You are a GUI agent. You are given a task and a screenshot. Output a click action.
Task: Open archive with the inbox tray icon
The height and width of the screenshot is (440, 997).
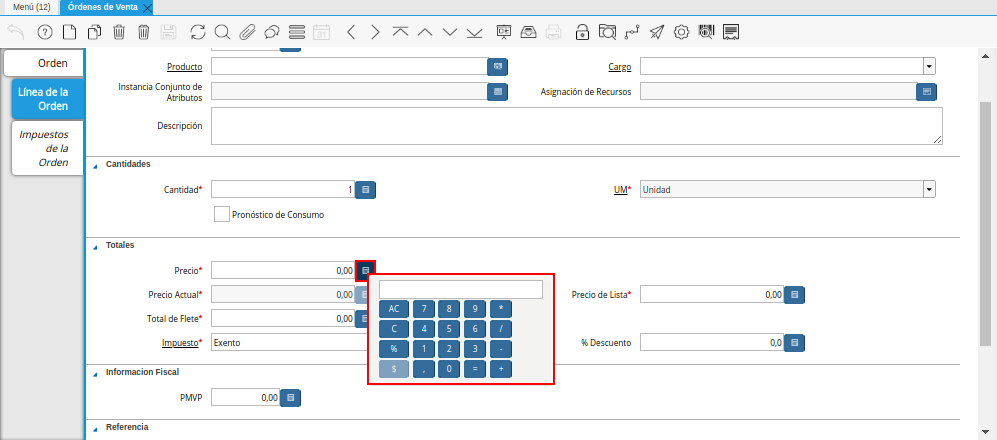tap(528, 32)
